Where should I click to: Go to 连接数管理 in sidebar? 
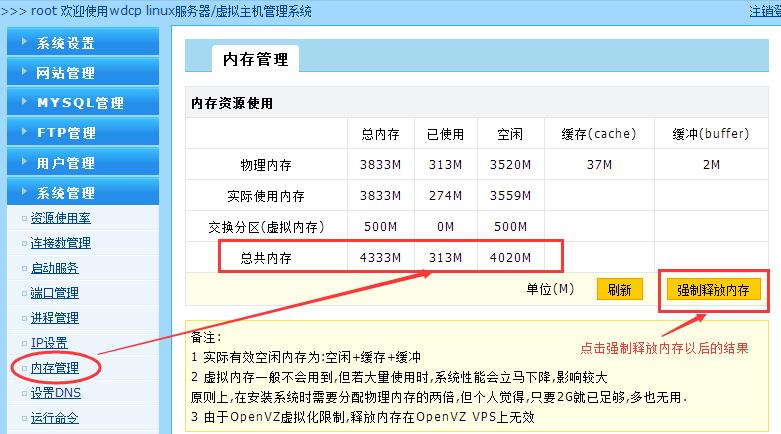(61, 243)
